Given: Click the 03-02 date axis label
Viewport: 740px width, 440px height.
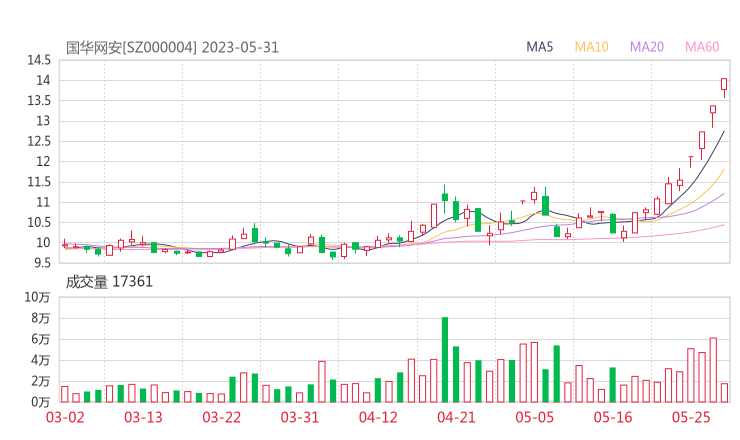Looking at the screenshot, I should [x=65, y=417].
